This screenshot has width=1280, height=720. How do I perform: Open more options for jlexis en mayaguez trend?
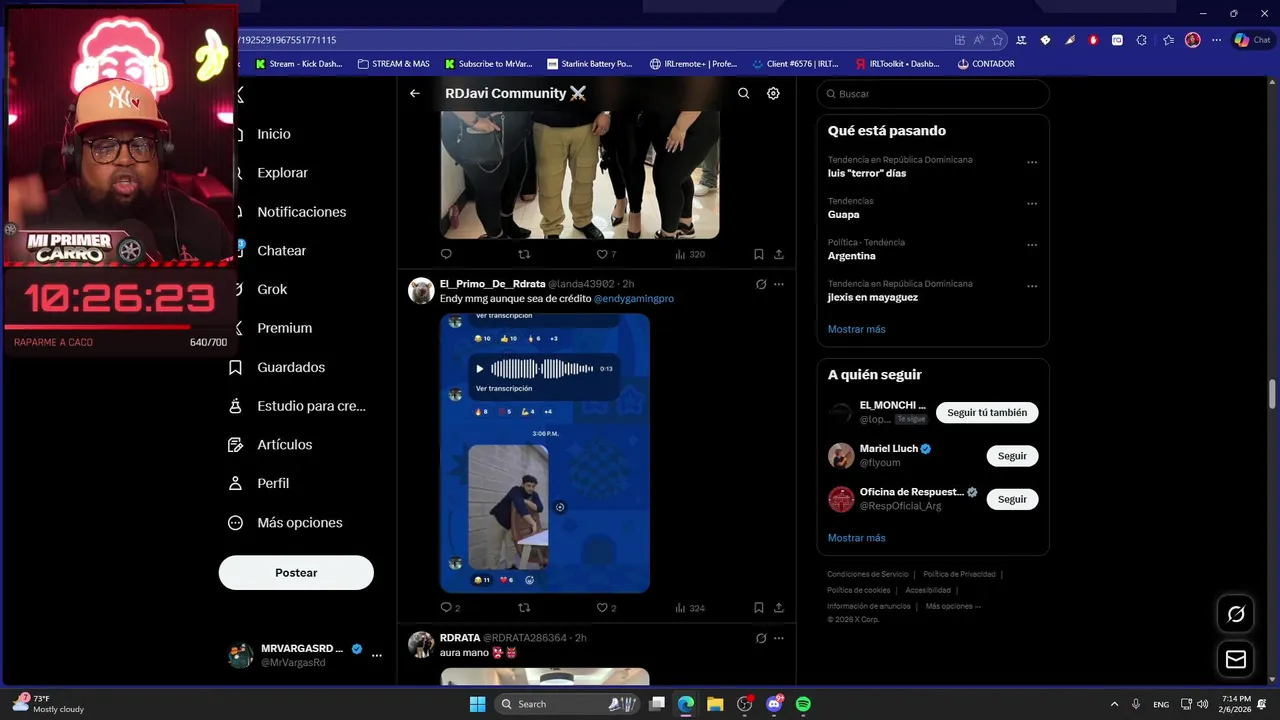1032,286
